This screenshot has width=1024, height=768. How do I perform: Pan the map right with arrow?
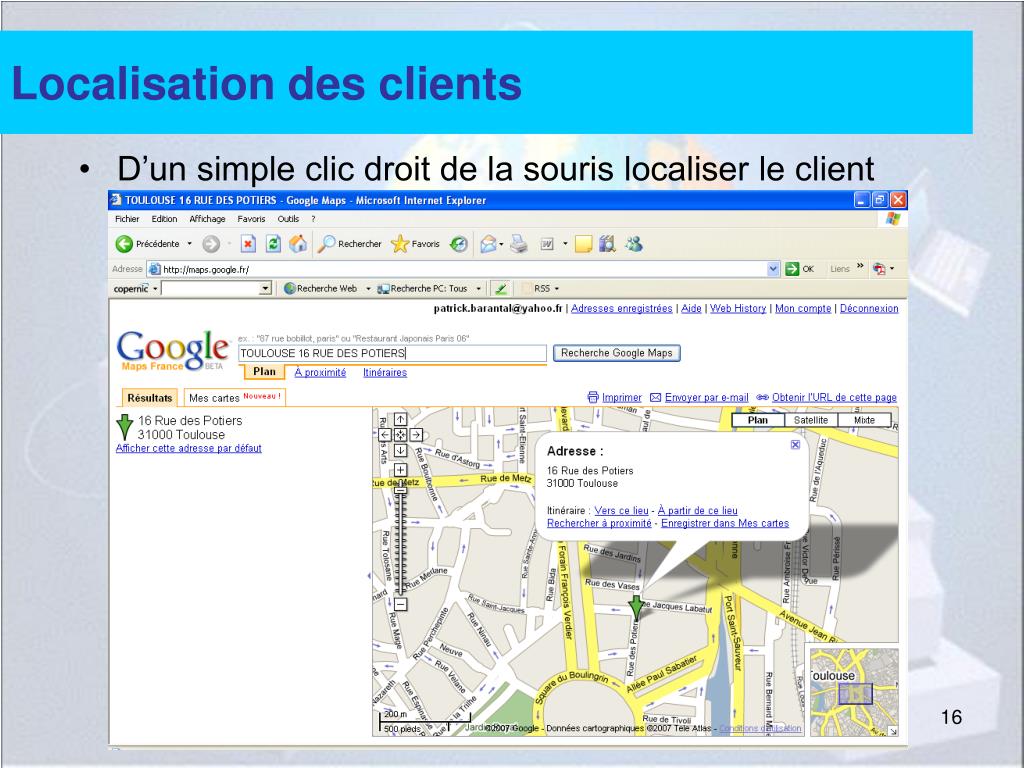pyautogui.click(x=416, y=435)
